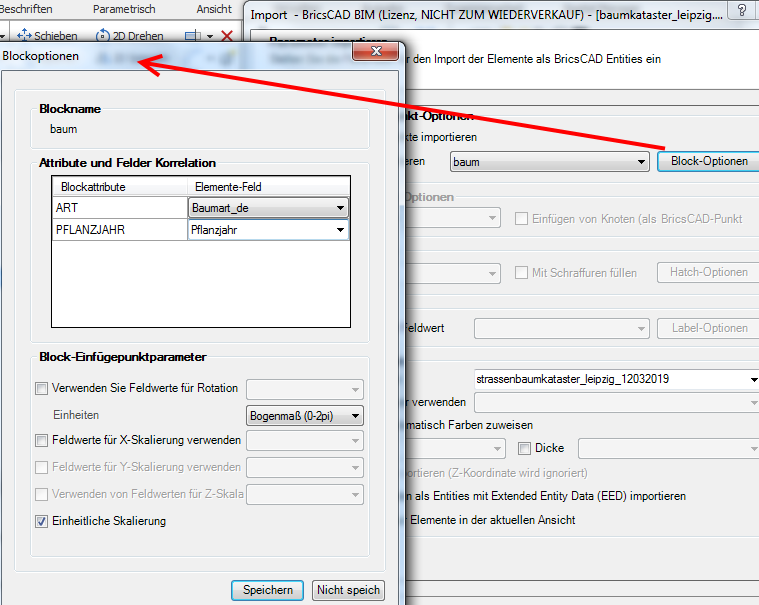
Task: Click the Speichern button
Action: pyautogui.click(x=268, y=590)
